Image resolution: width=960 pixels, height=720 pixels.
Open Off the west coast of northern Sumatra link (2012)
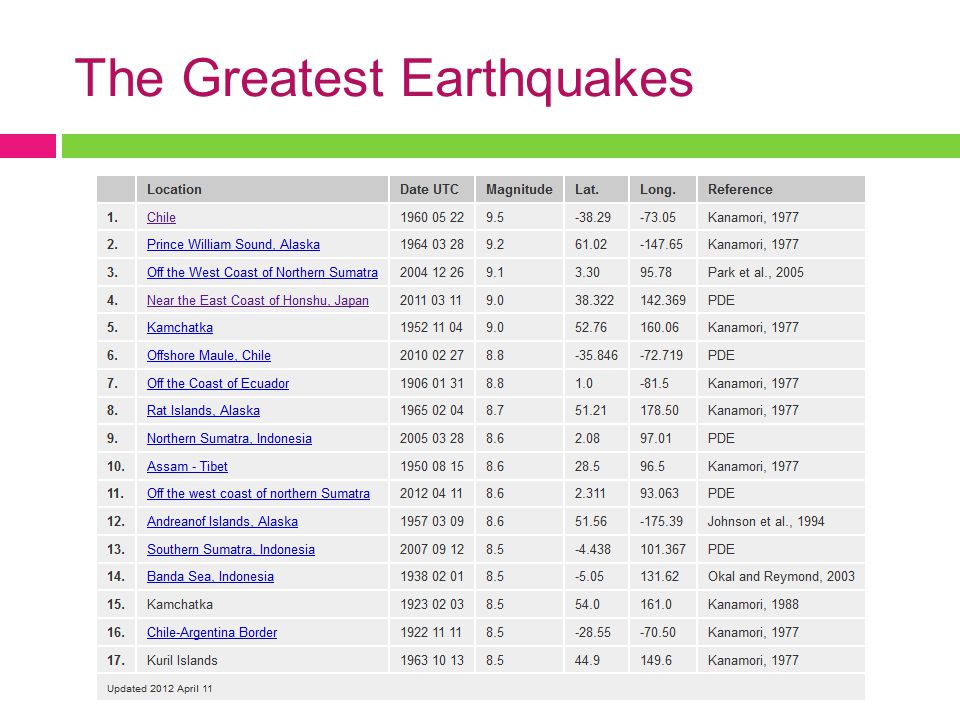click(x=258, y=493)
